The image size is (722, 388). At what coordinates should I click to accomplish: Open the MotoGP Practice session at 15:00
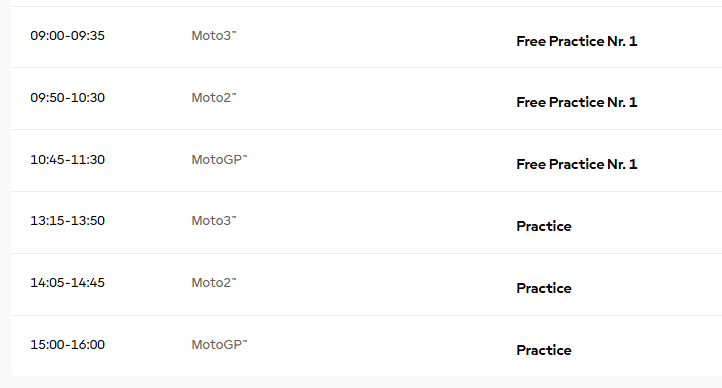point(544,350)
